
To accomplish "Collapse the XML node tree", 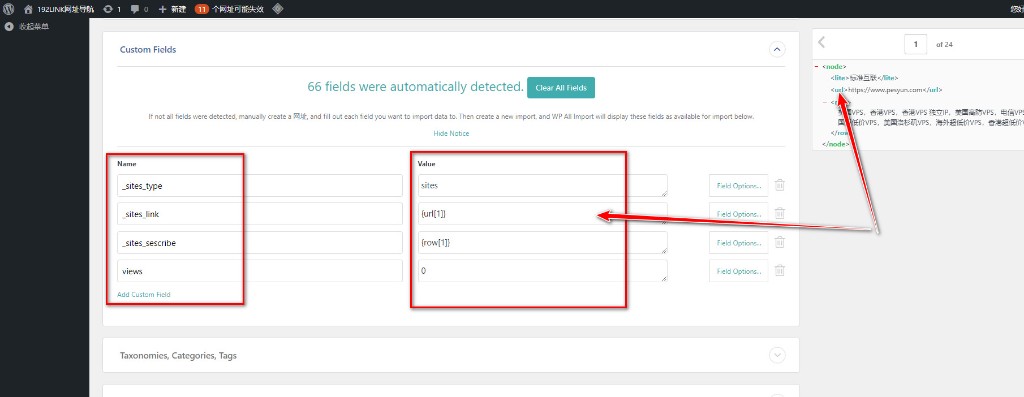I will pyautogui.click(x=816, y=66).
